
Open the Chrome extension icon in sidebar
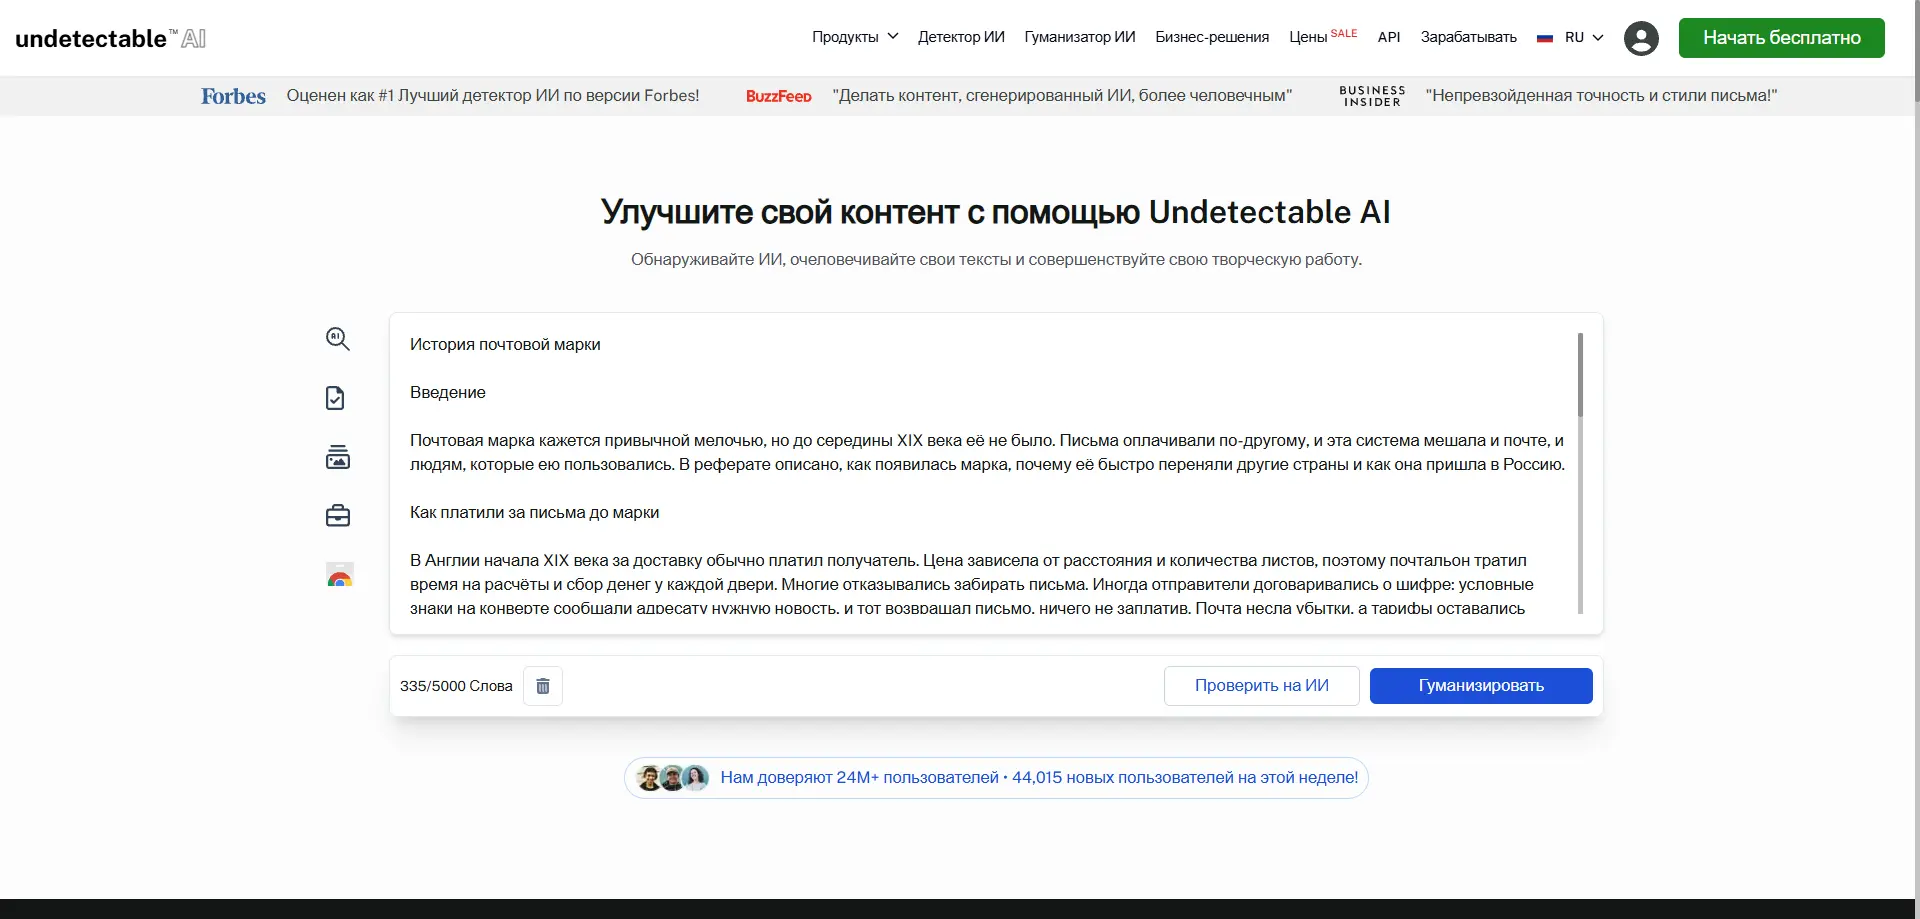[x=340, y=575]
